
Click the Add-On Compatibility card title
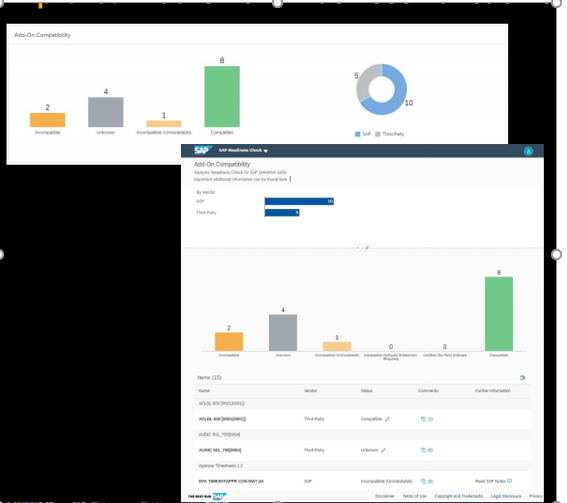coord(42,35)
